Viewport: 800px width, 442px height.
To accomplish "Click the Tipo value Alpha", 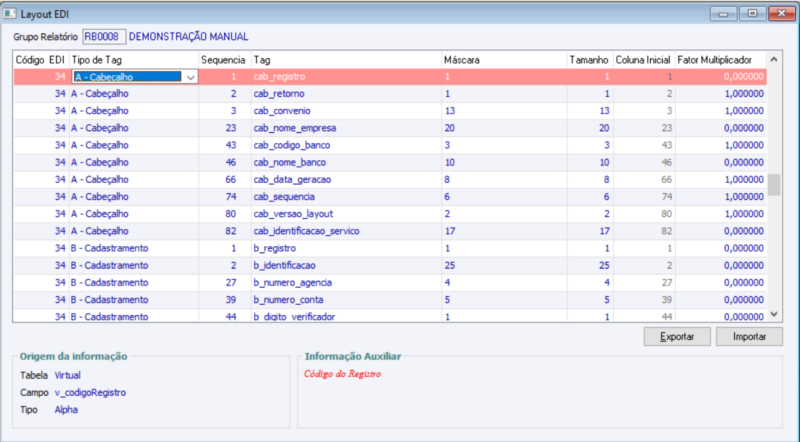I will coord(66,410).
